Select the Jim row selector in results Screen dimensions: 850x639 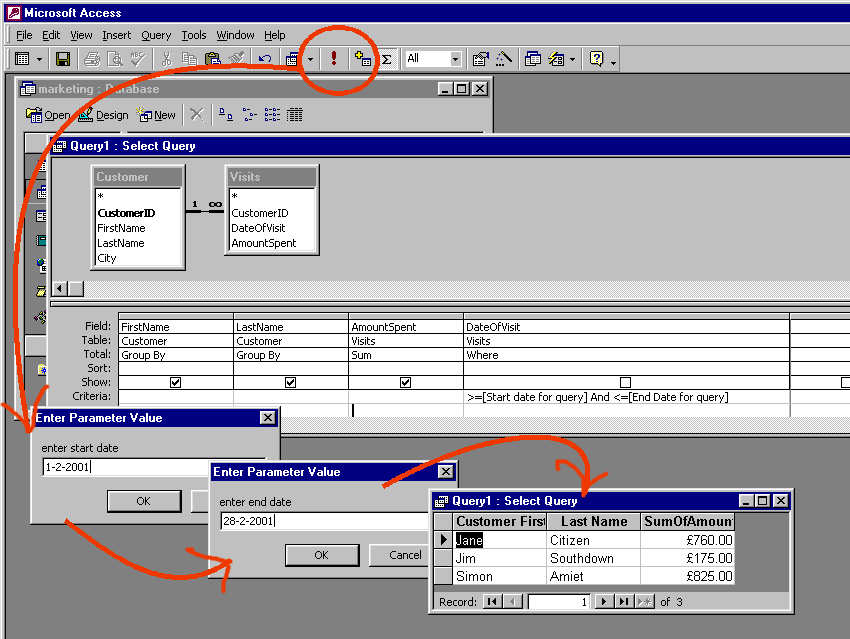tap(443, 558)
